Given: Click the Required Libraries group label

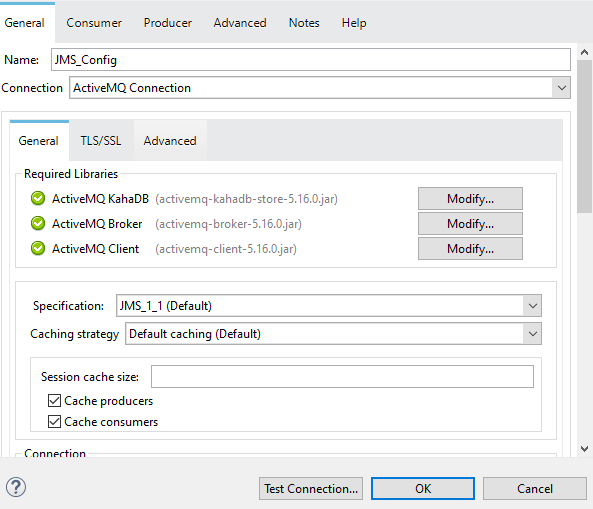Looking at the screenshot, I should coord(71,174).
